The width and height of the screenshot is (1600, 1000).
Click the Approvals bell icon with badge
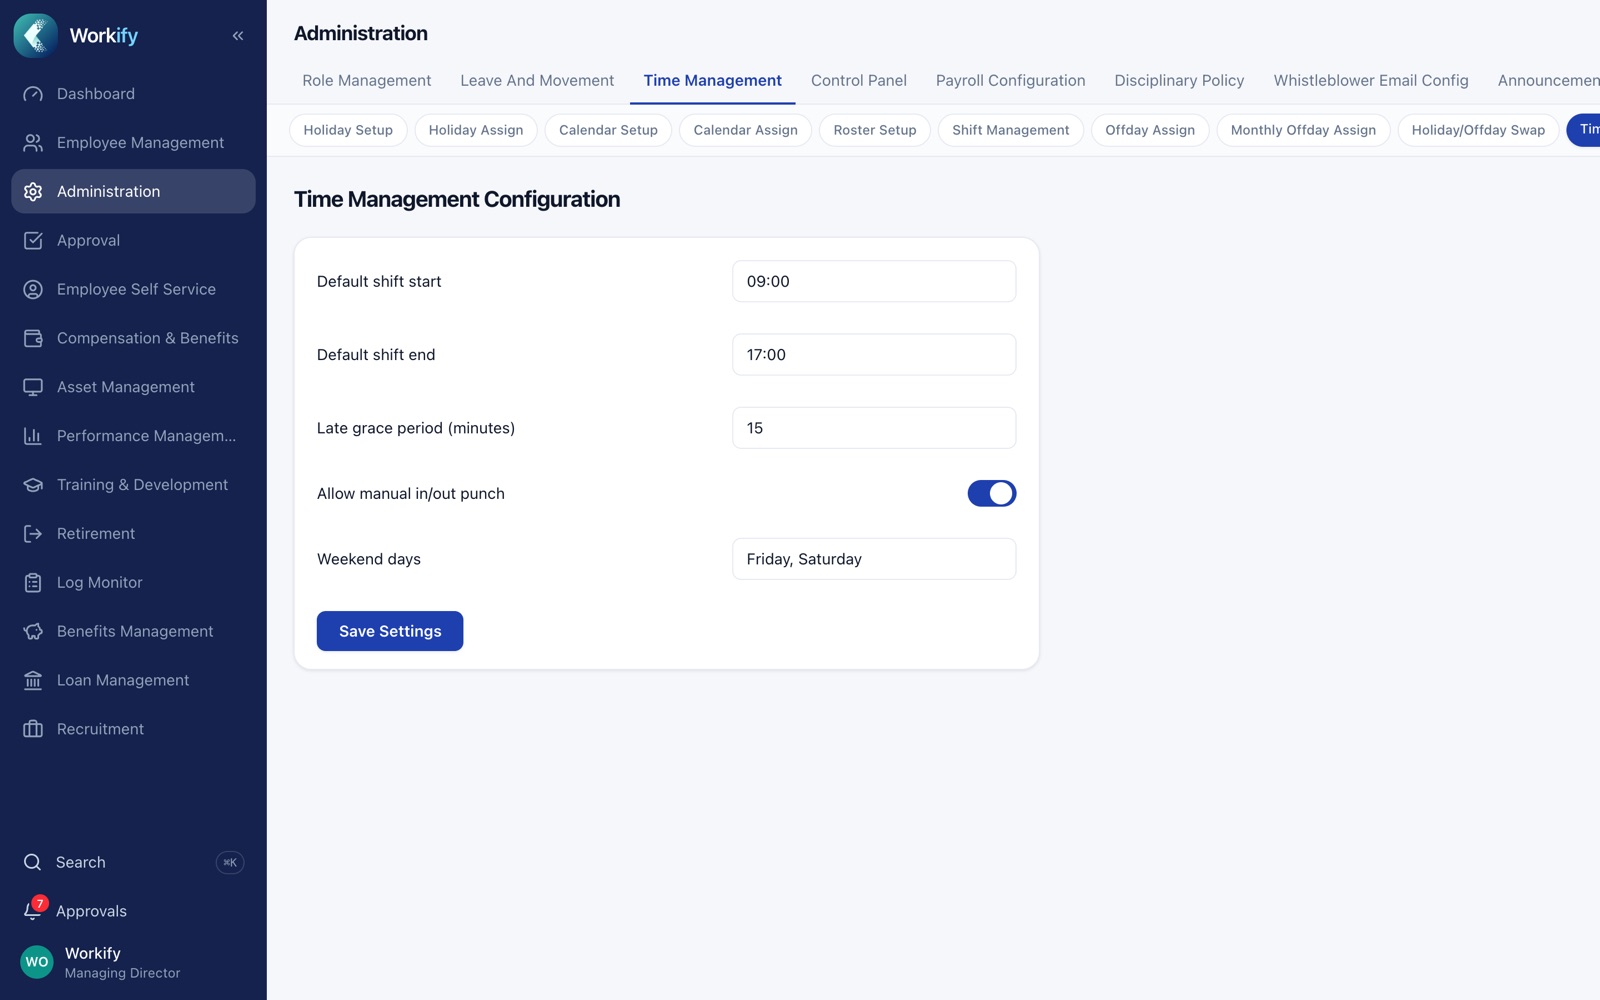click(x=34, y=910)
